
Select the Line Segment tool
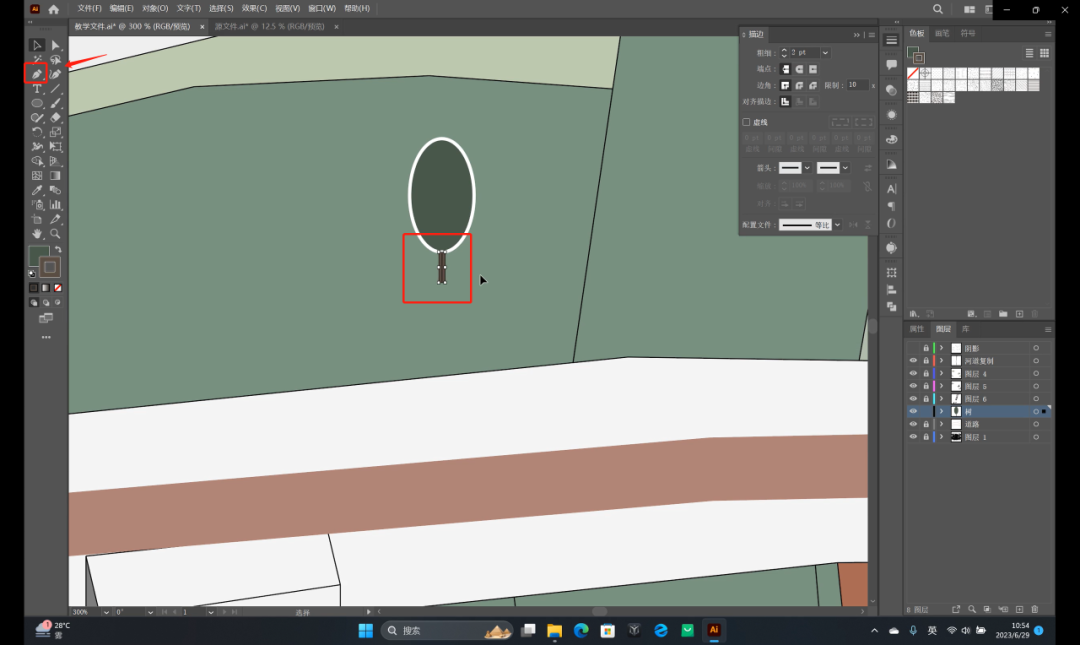click(x=56, y=89)
